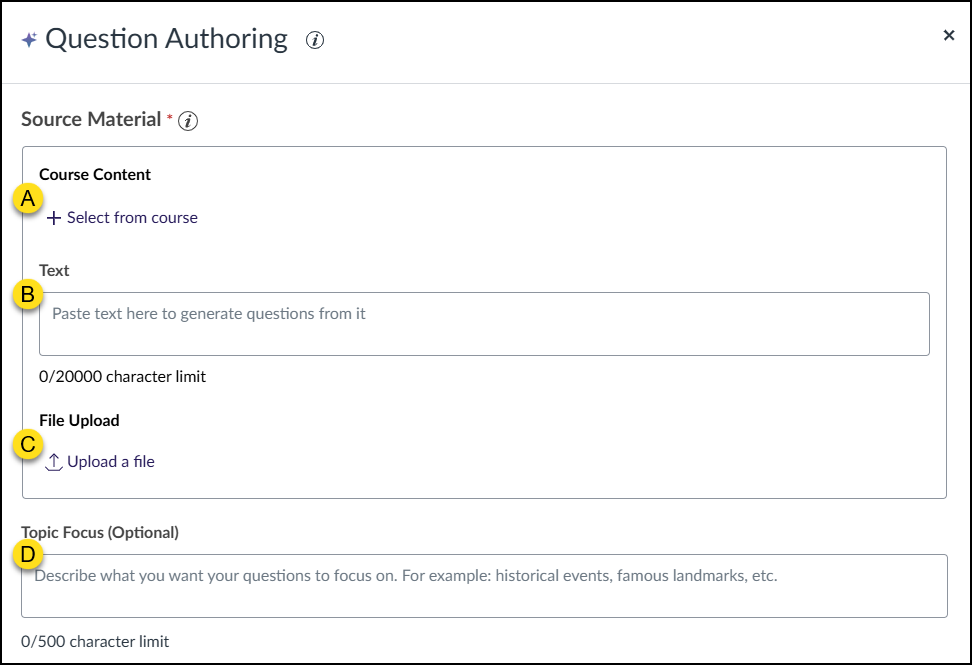Close the Question Authoring panel

(949, 34)
